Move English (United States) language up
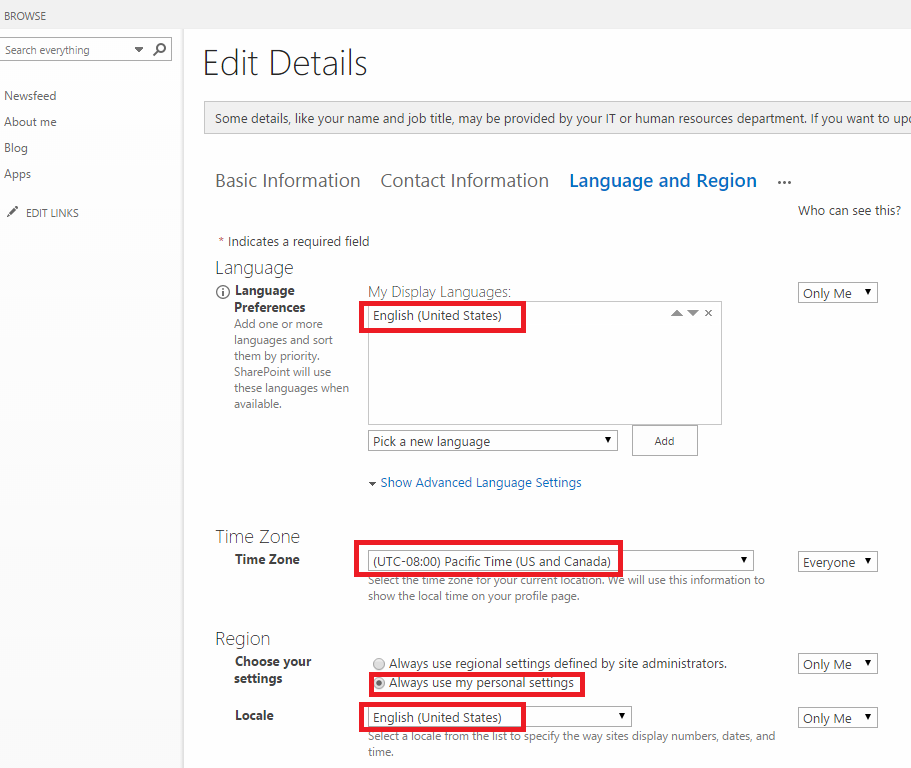This screenshot has height=768, width=911. click(x=676, y=313)
